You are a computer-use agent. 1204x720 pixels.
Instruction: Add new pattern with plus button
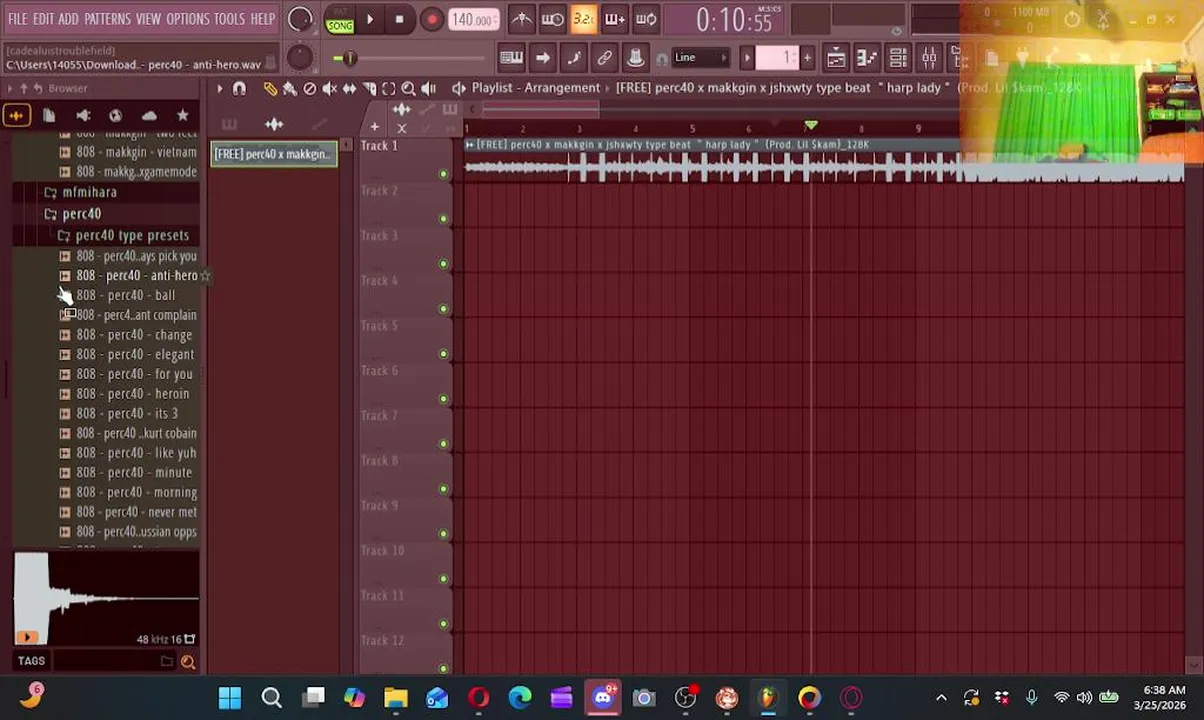807,58
